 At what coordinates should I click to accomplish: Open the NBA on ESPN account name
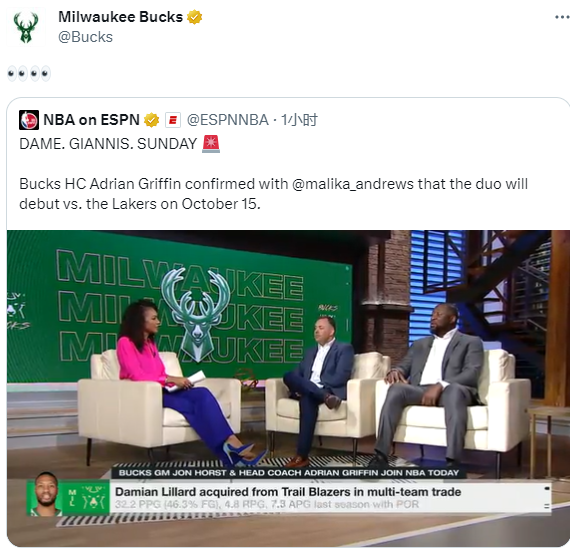[91, 120]
